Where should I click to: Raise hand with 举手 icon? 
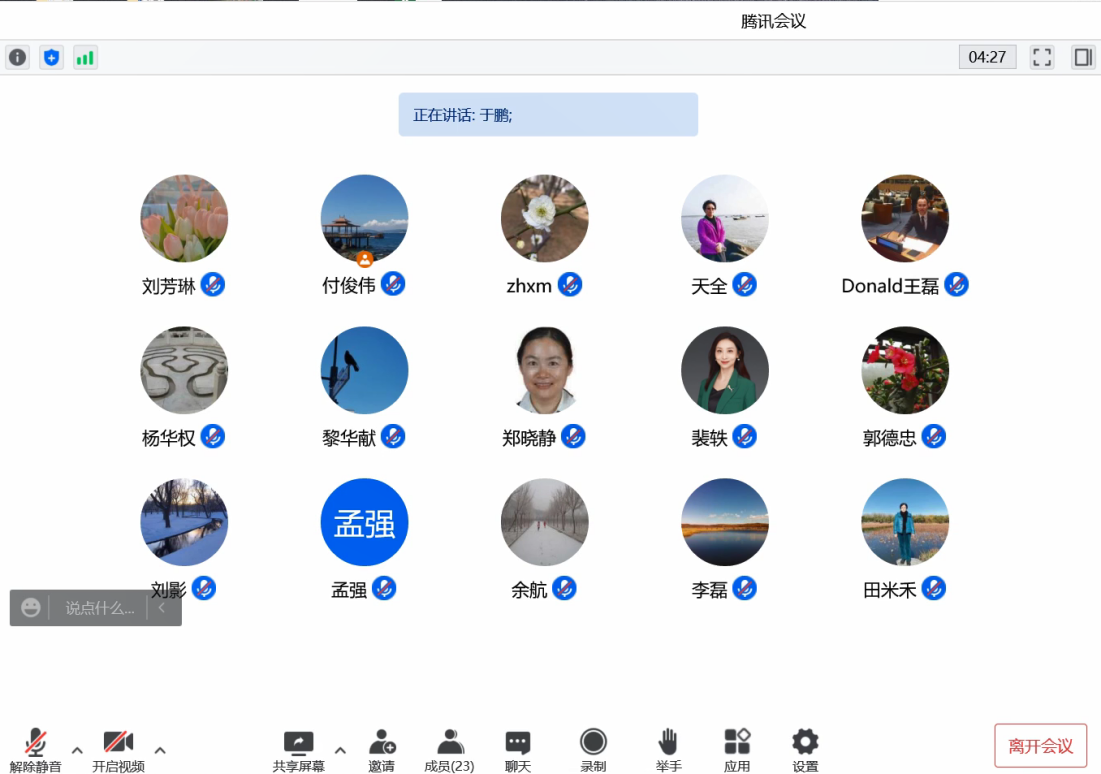(668, 749)
